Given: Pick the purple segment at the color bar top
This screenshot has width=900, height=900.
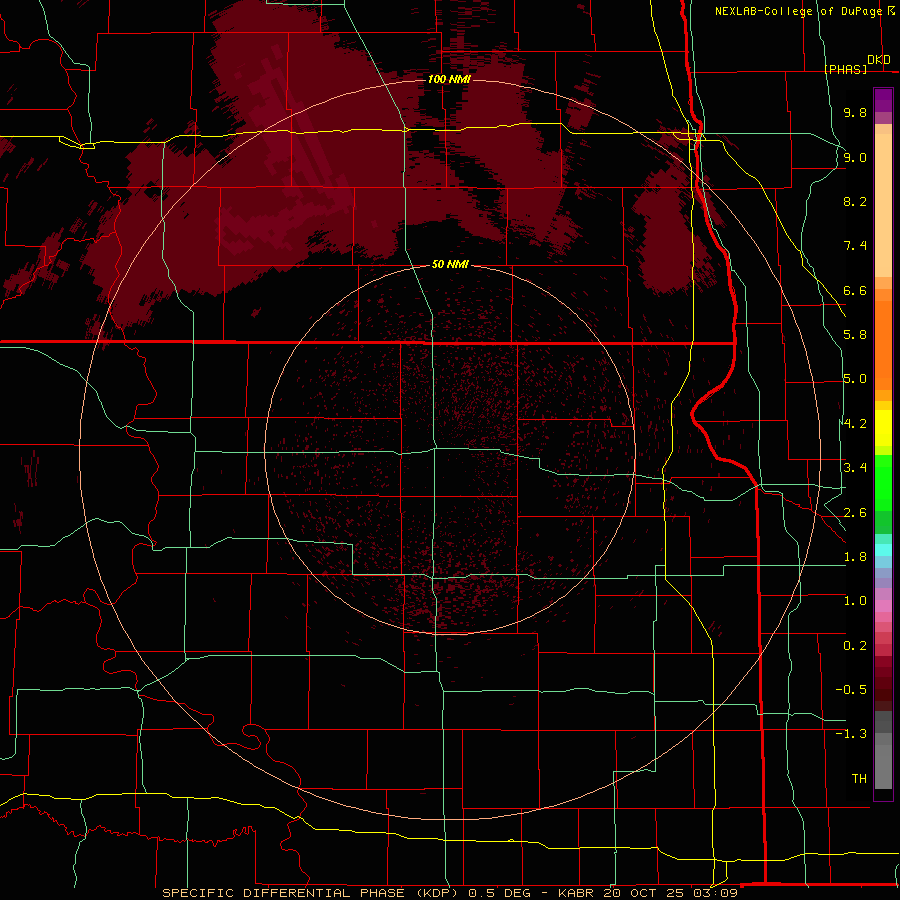Looking at the screenshot, I should [x=883, y=100].
